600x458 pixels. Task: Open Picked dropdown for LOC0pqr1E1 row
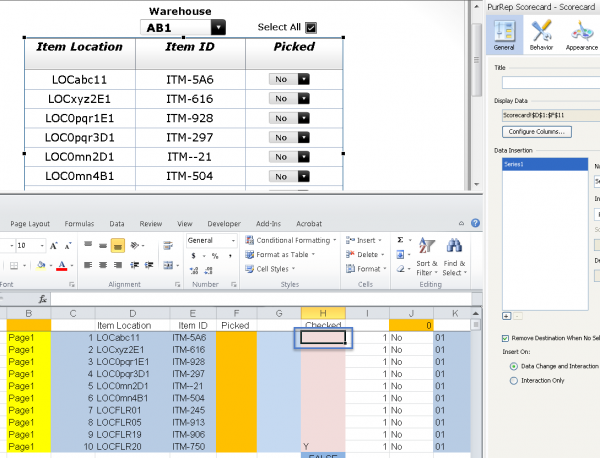(x=303, y=118)
